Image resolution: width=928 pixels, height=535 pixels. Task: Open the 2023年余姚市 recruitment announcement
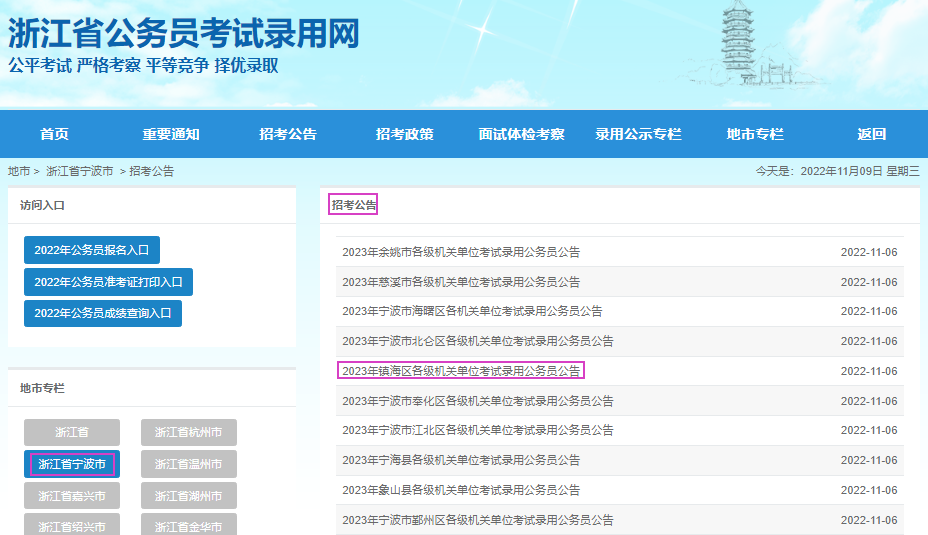tap(461, 252)
